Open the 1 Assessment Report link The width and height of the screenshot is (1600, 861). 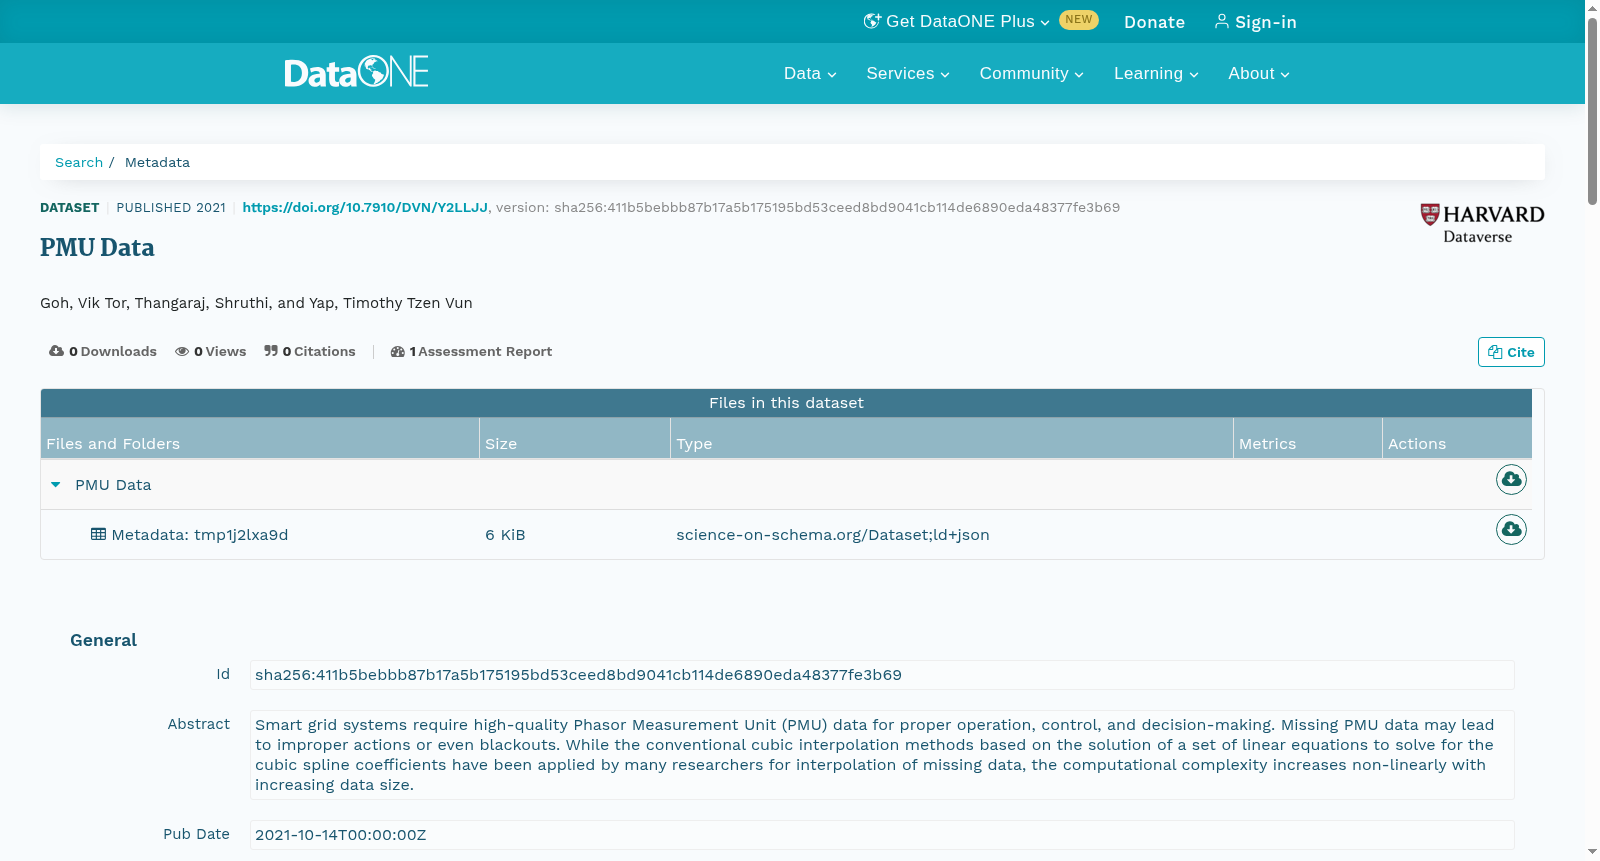[471, 351]
